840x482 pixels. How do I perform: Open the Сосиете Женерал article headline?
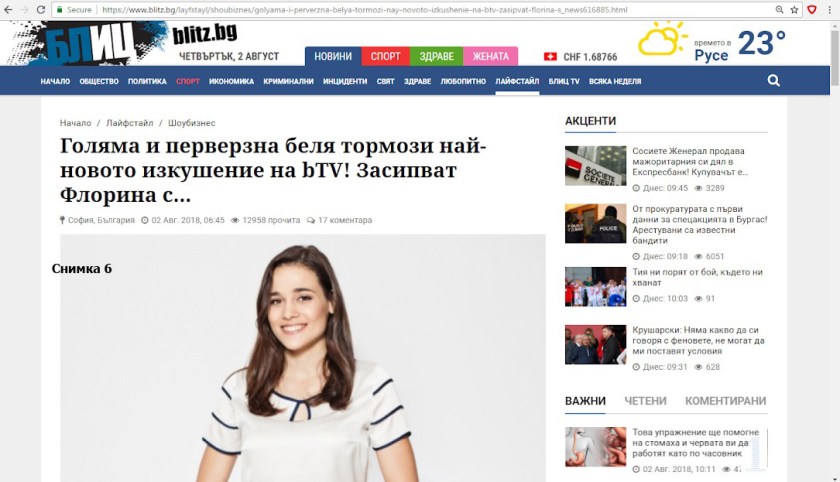point(690,162)
